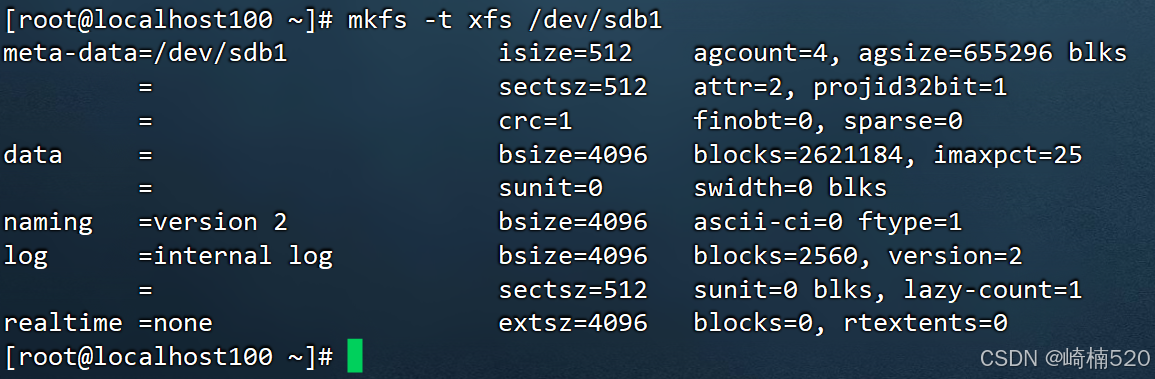The height and width of the screenshot is (379, 1155).
Task: Click the ascii-ci=0 ftype=1 text
Action: tap(829, 222)
